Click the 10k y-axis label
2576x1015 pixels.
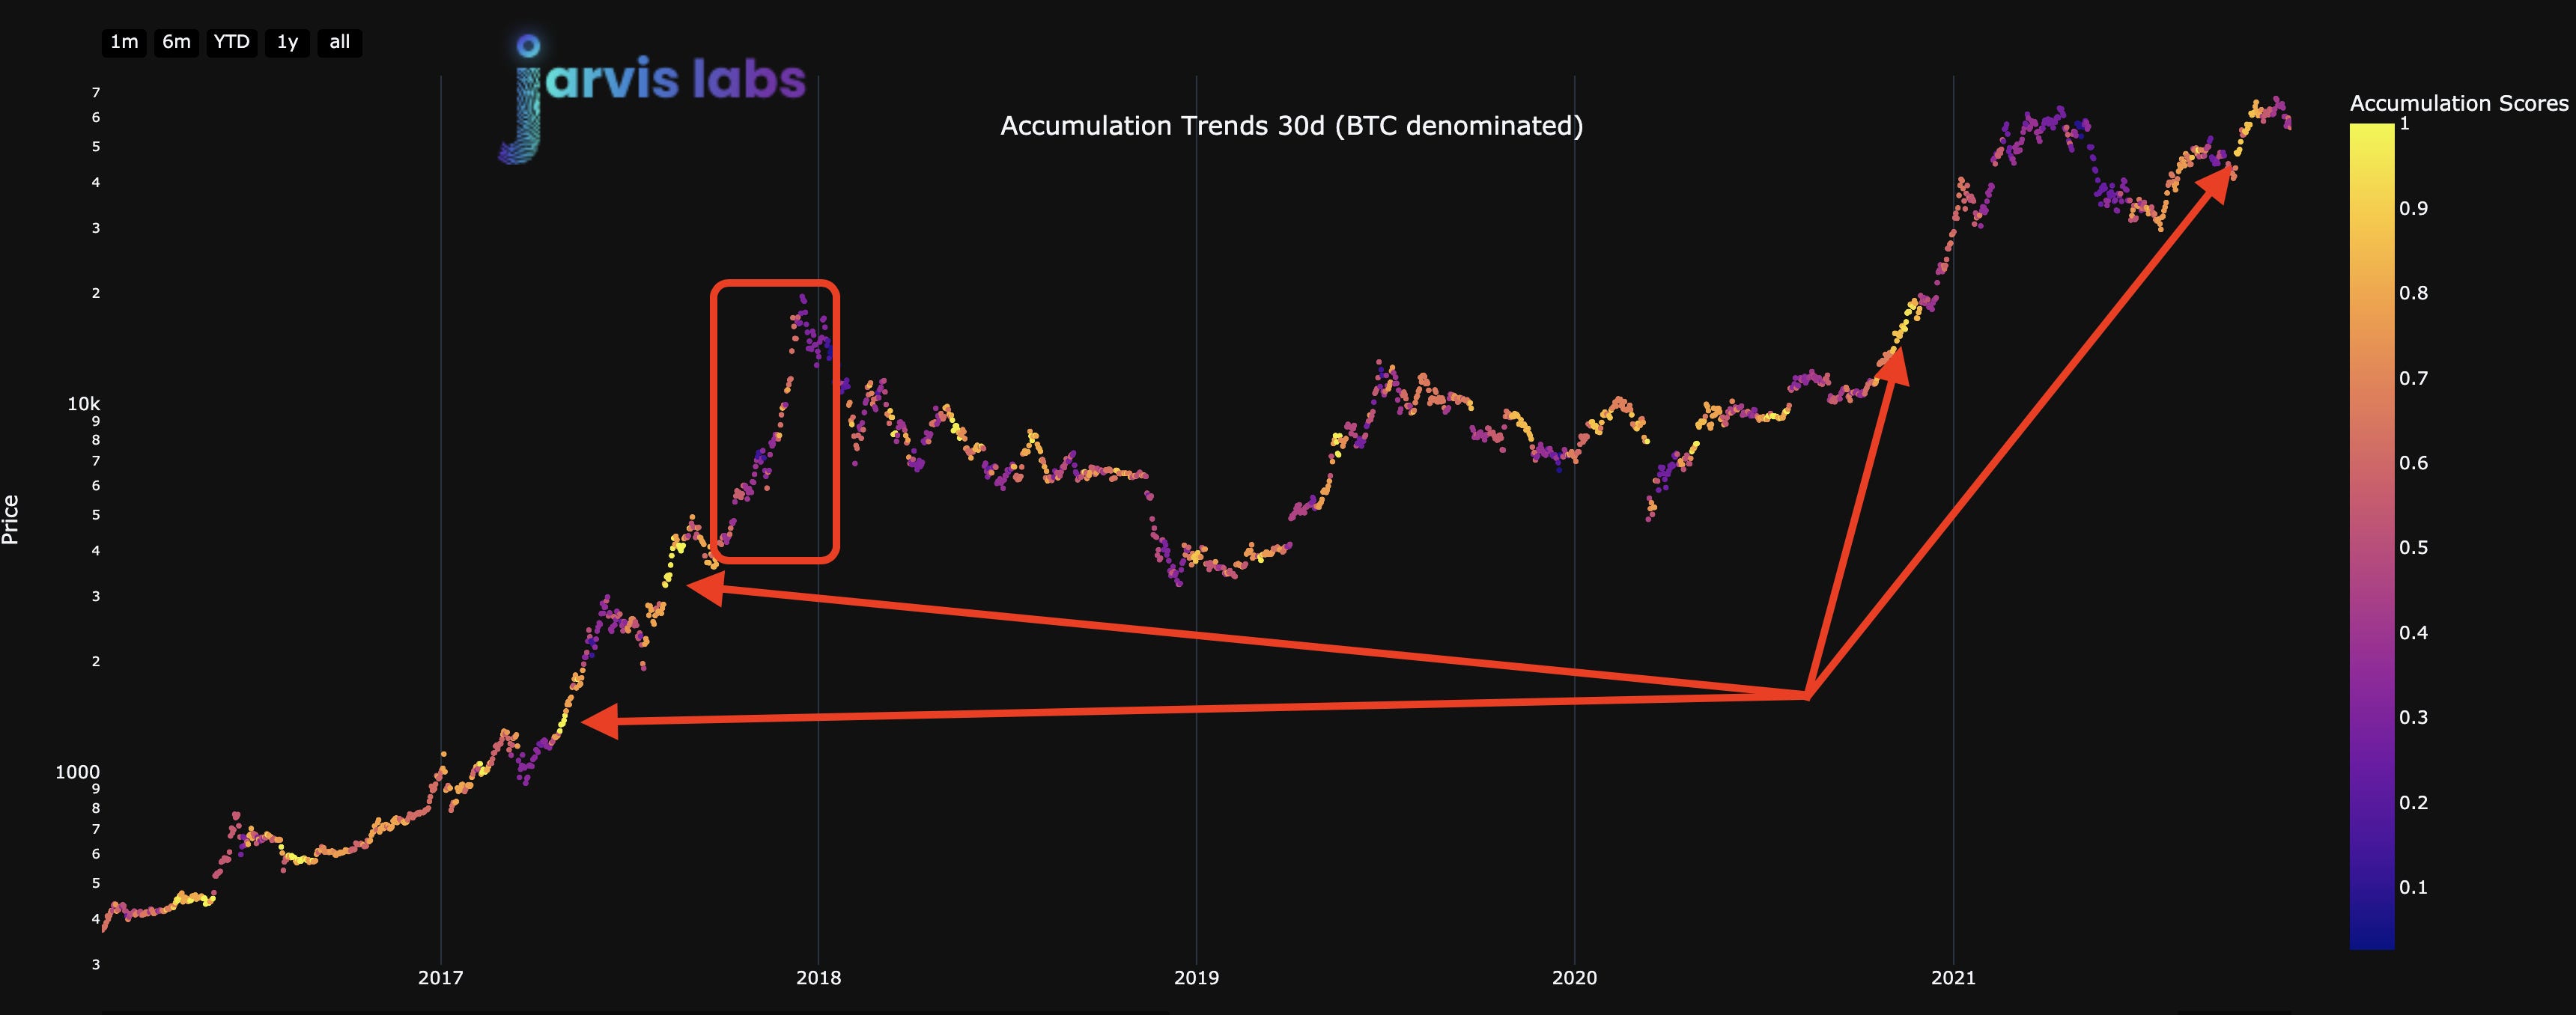click(x=83, y=404)
